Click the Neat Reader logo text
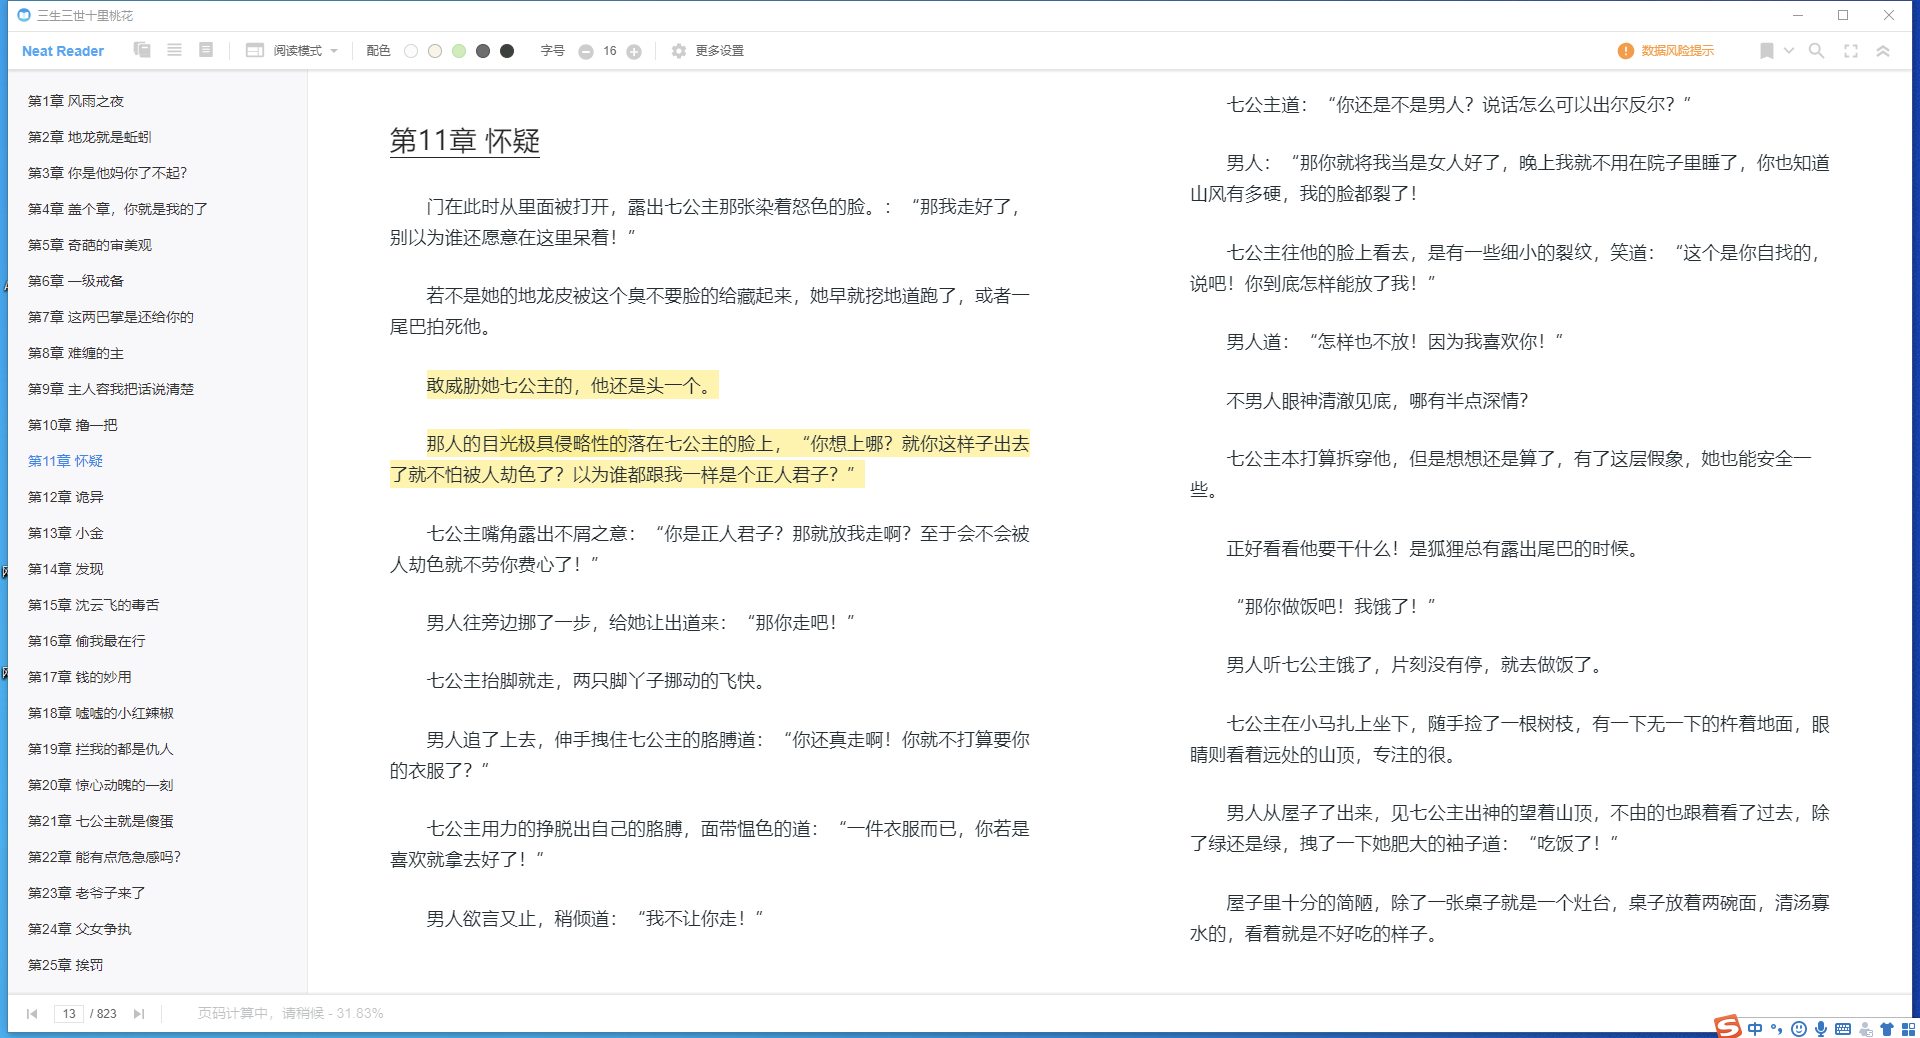This screenshot has height=1038, width=1920. [63, 51]
